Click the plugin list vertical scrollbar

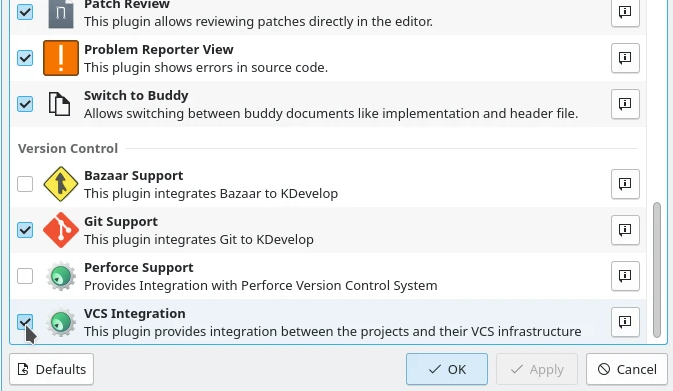657,270
